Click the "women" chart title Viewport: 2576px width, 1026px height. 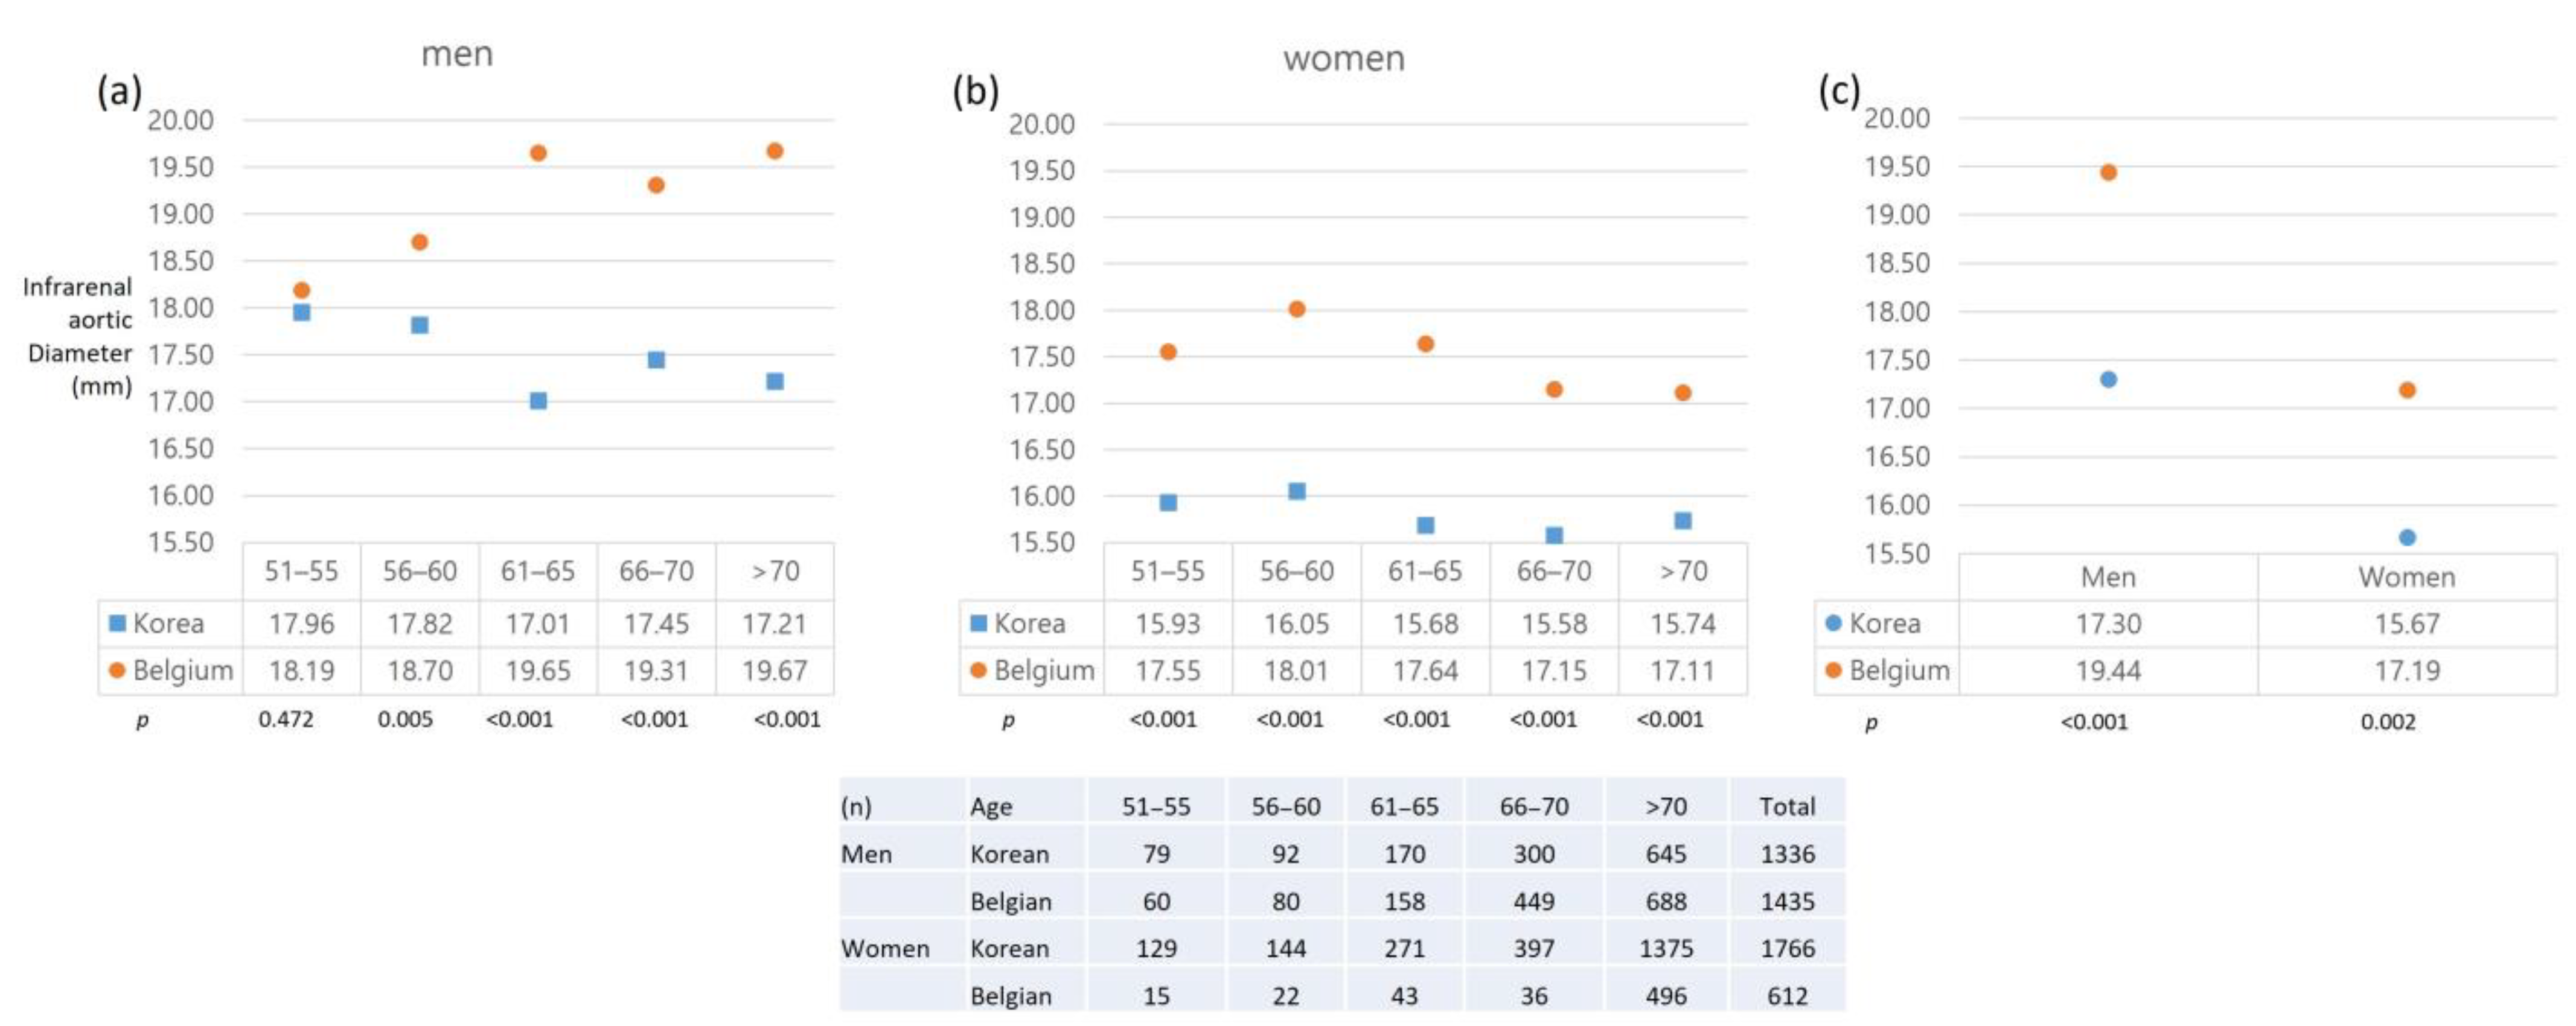1344,59
